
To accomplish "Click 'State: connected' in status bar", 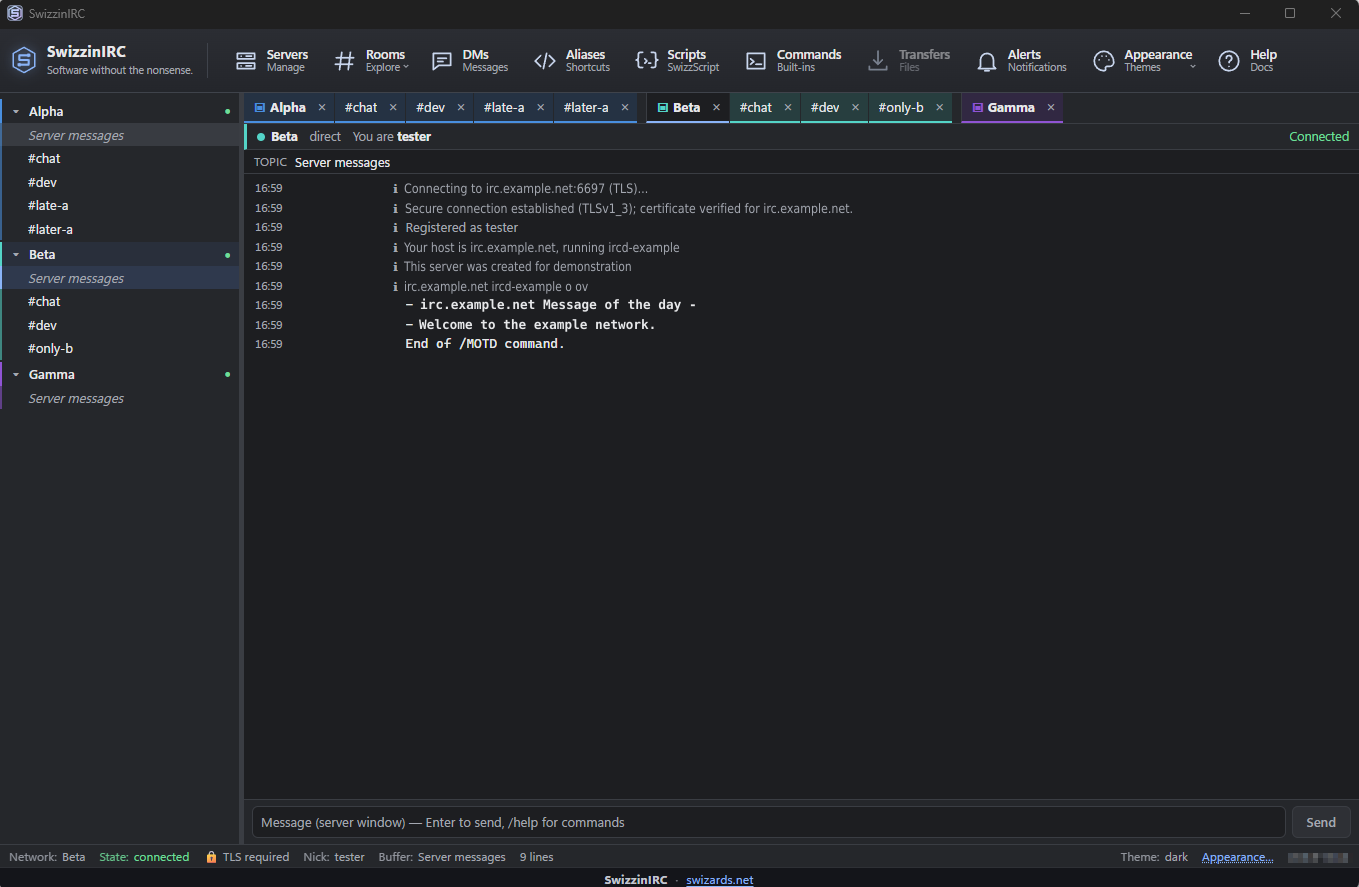I will pyautogui.click(x=144, y=857).
